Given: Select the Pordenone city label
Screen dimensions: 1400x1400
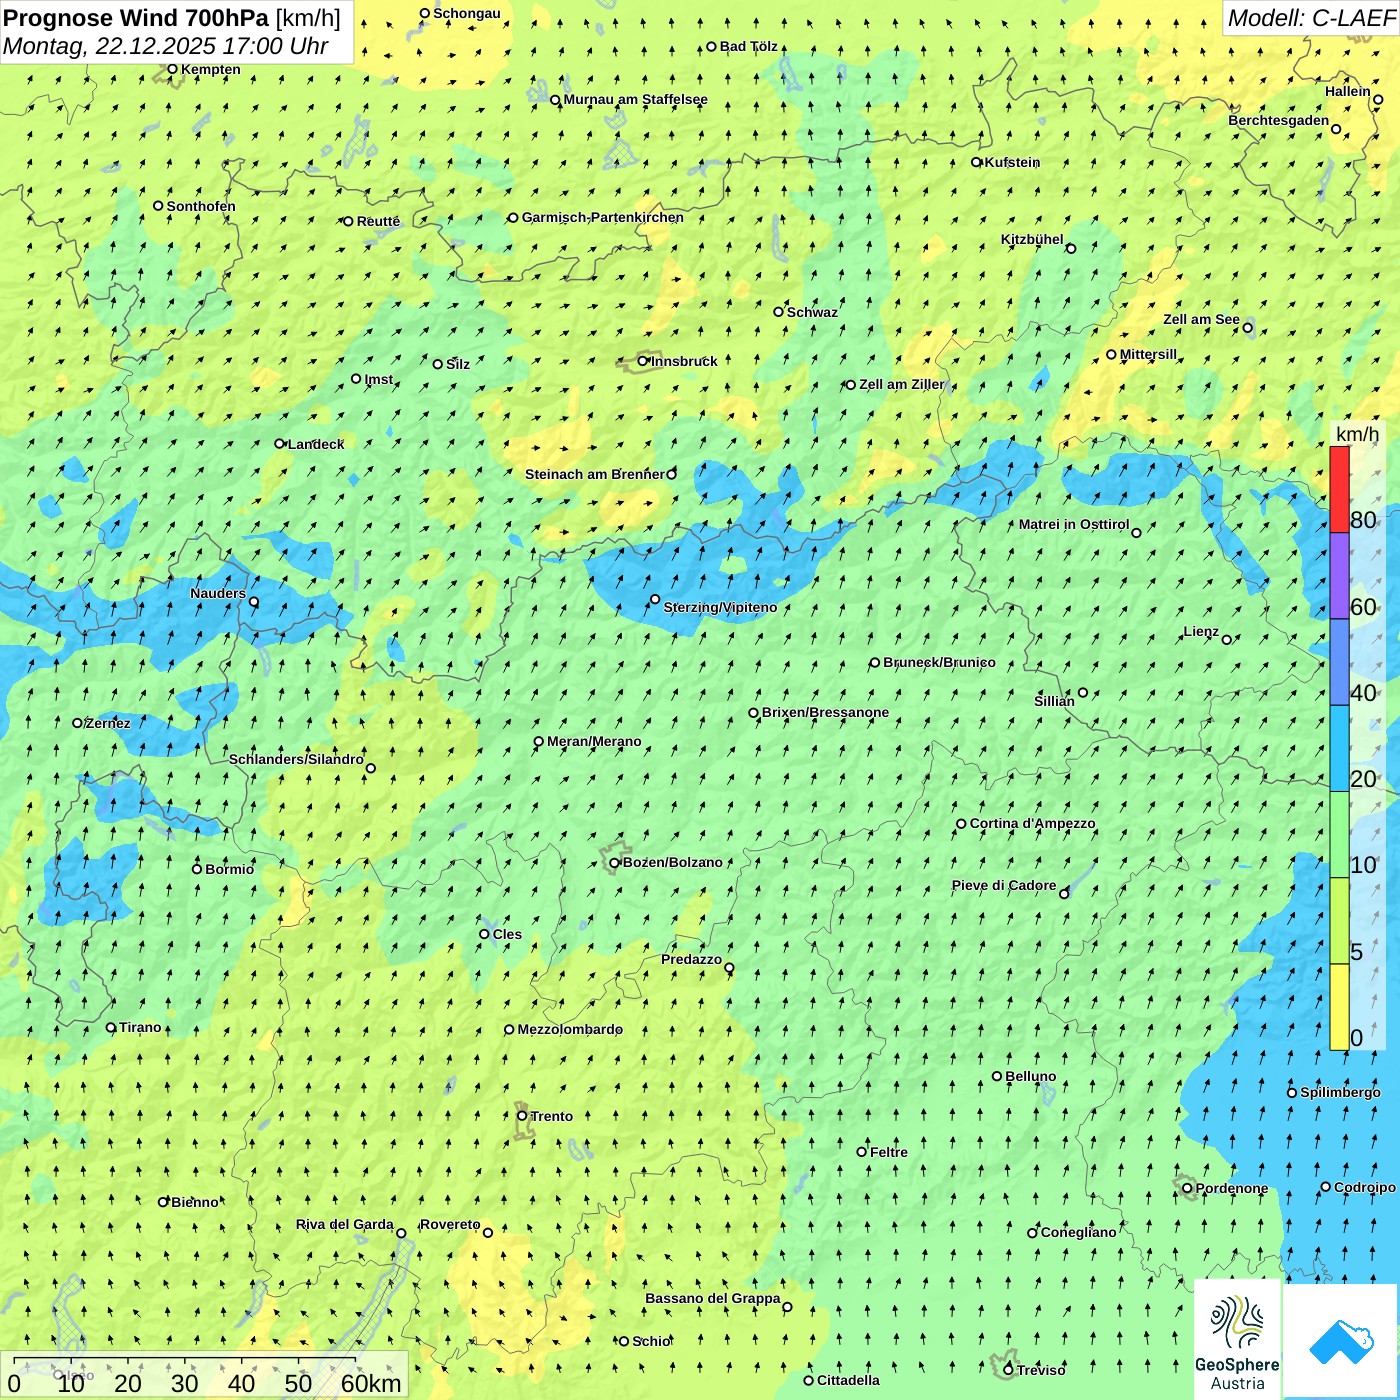Looking at the screenshot, I should tap(1232, 1188).
